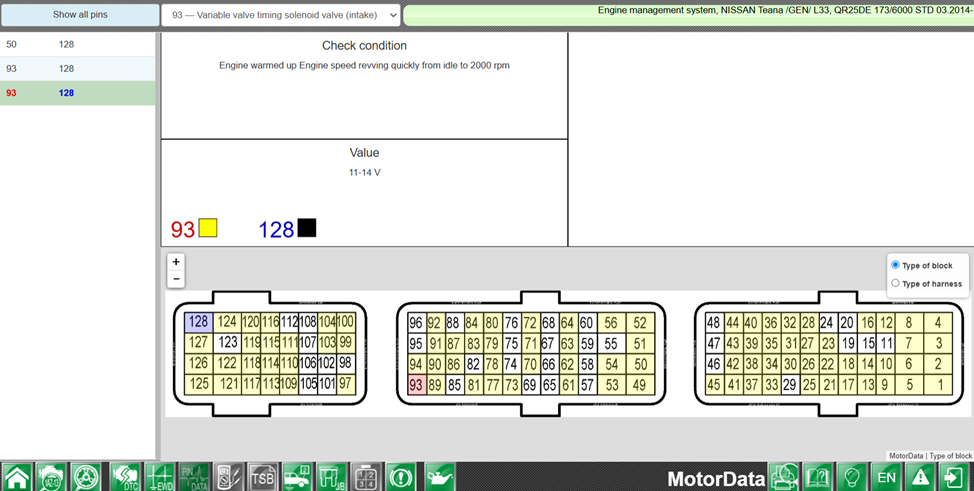Viewport: 974px width, 491px height.
Task: Open the pin 93 component dropdown
Action: (281, 15)
